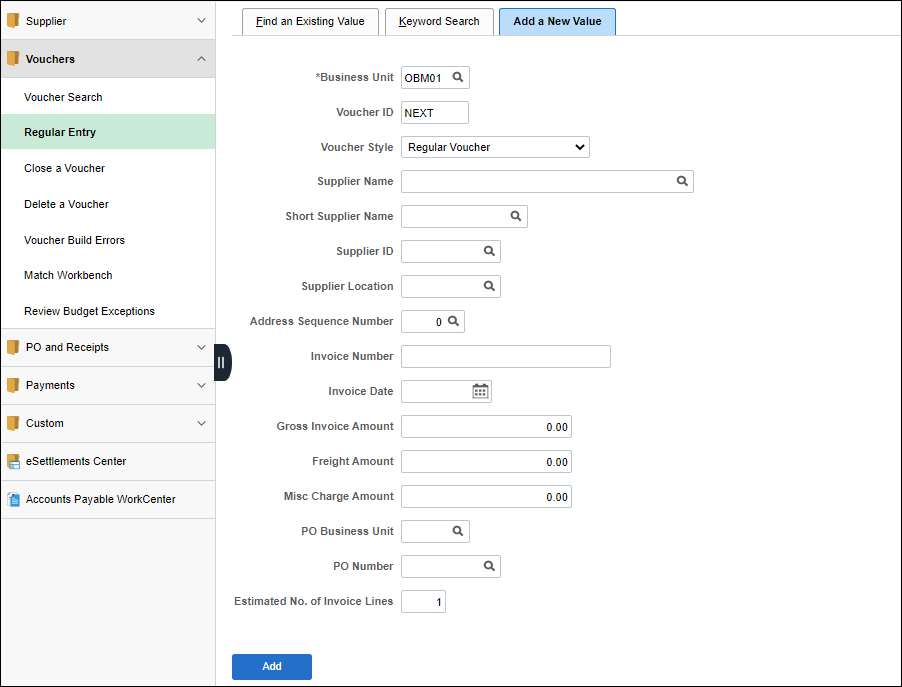902x687 pixels.
Task: Click the Accounts Payable WorkCenter icon
Action: [14, 499]
